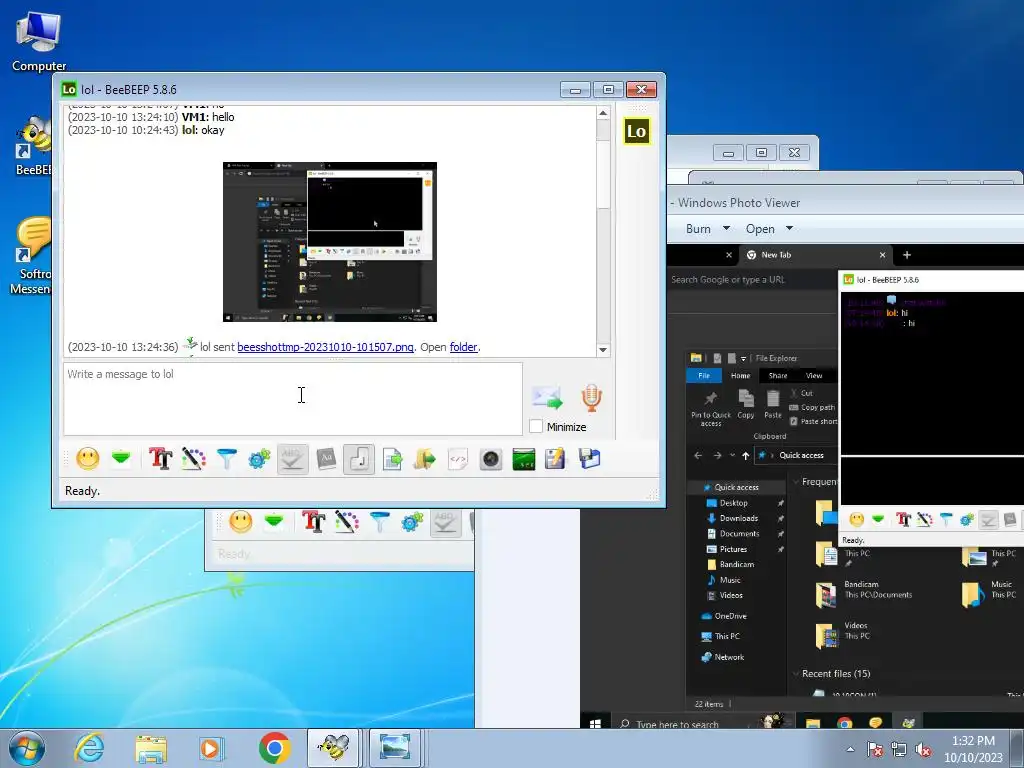Open the beesshottmp-20231010-101507.png link

click(325, 347)
